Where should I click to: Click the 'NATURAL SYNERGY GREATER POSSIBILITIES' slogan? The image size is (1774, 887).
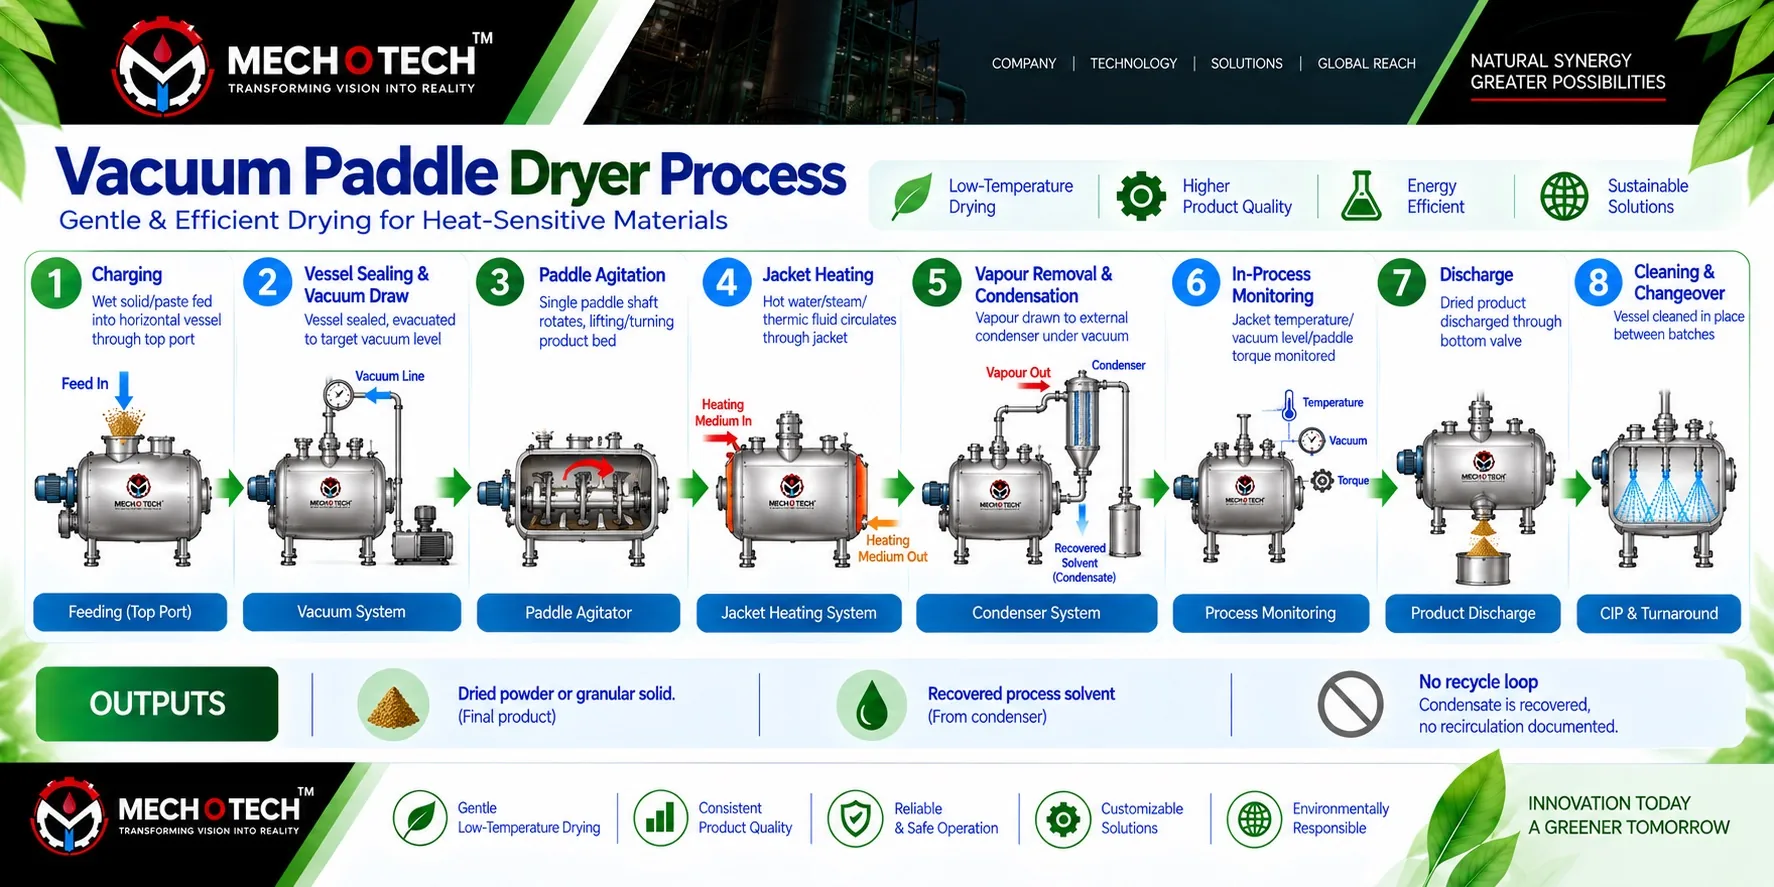click(x=1568, y=71)
